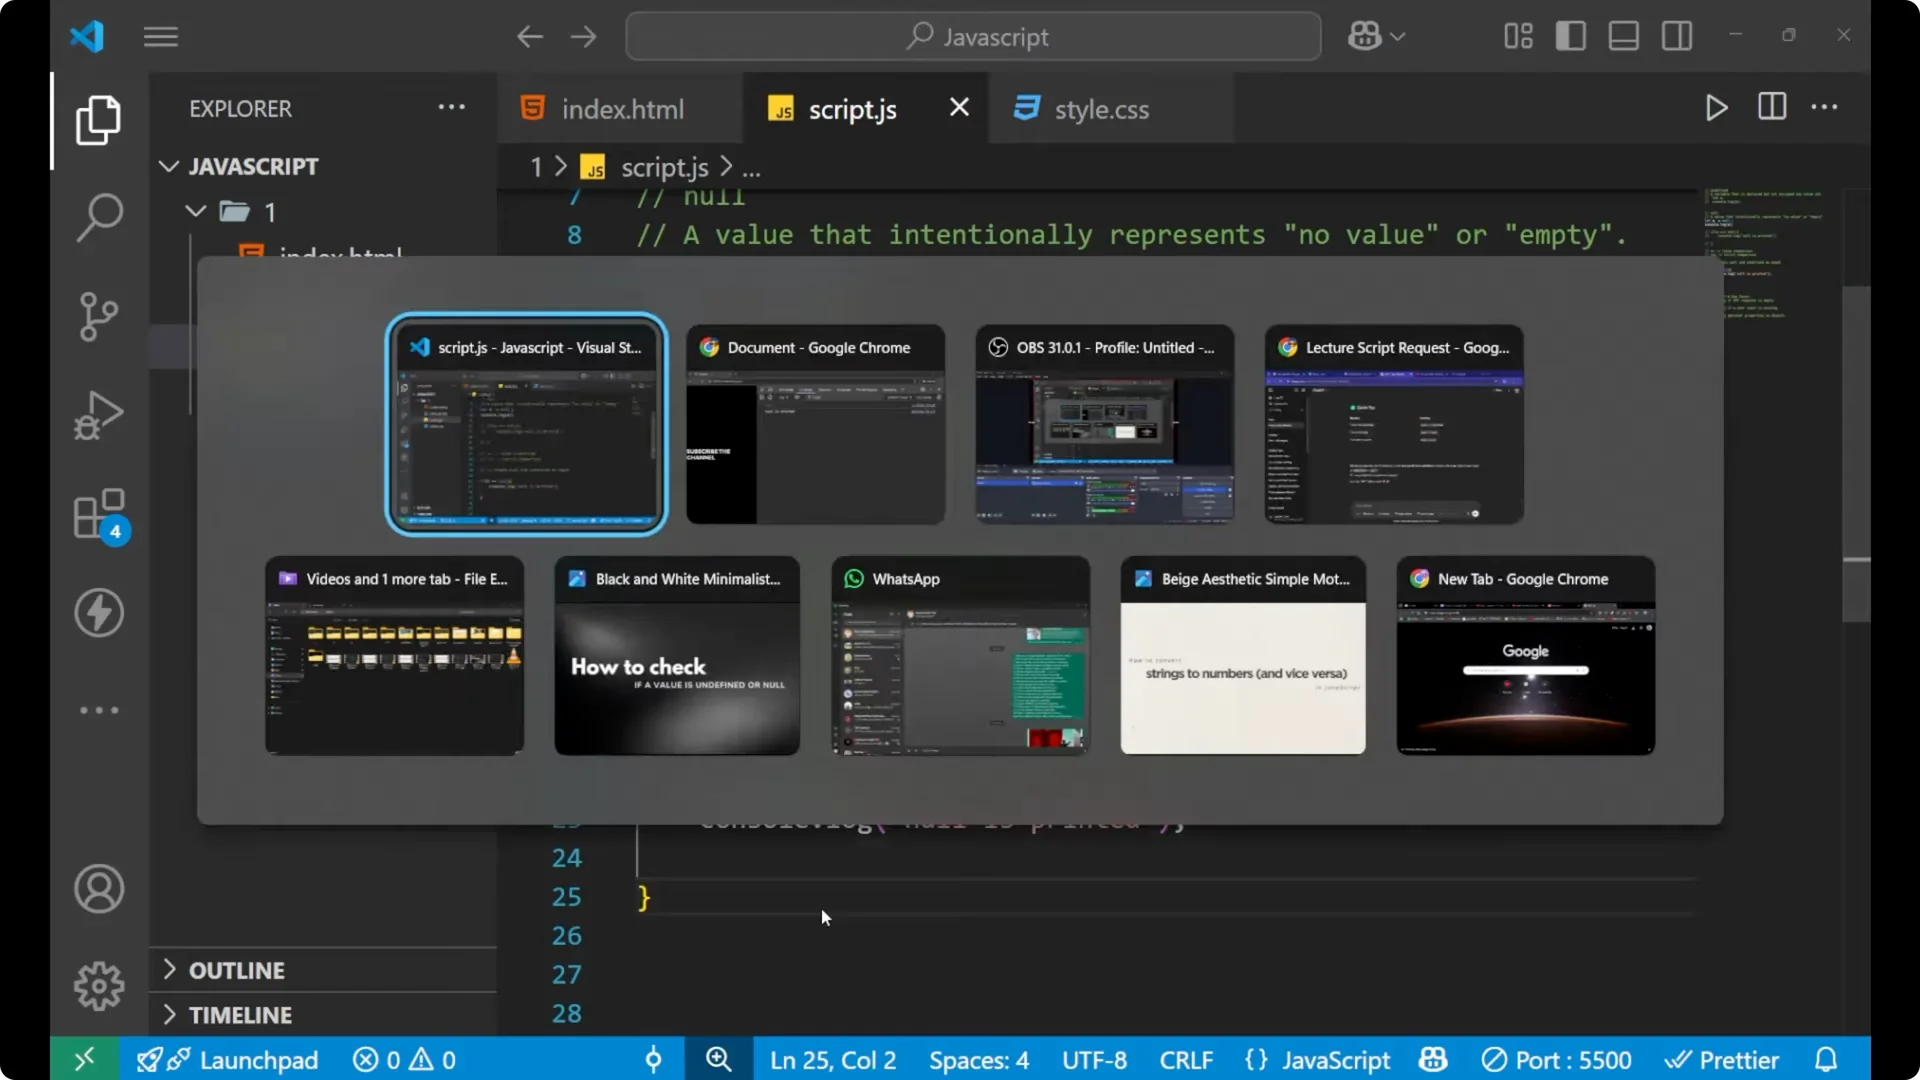
Task: Click Port : 5500 Live Server button
Action: [1556, 1060]
